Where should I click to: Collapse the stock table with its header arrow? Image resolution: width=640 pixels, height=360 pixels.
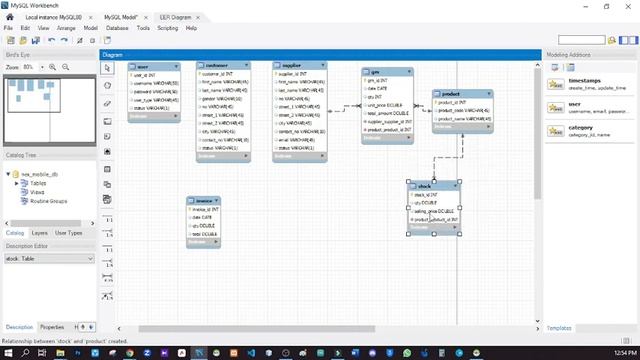coord(456,186)
